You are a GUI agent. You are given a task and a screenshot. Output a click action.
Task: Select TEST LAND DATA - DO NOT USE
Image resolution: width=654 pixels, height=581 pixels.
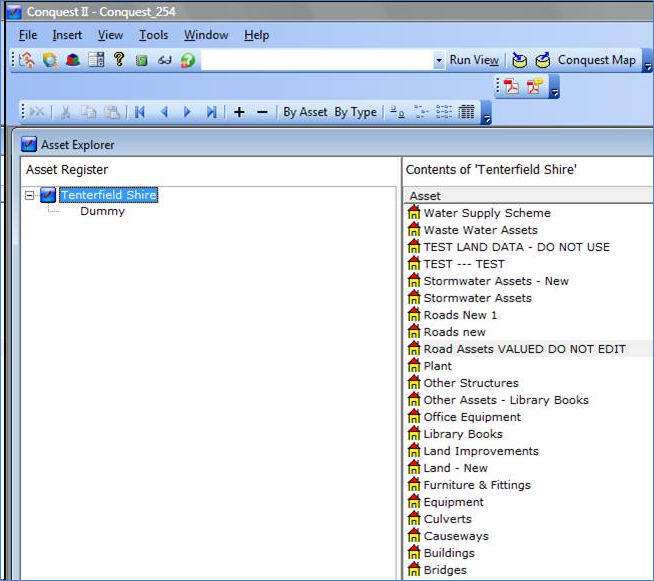[516, 247]
